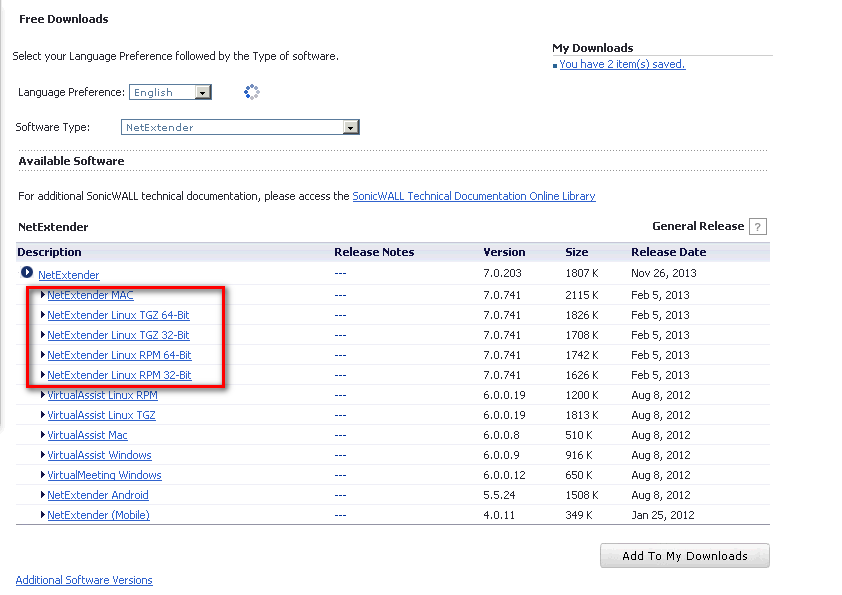Click the 1742 K size value
The width and height of the screenshot is (842, 595).
pyautogui.click(x=582, y=355)
